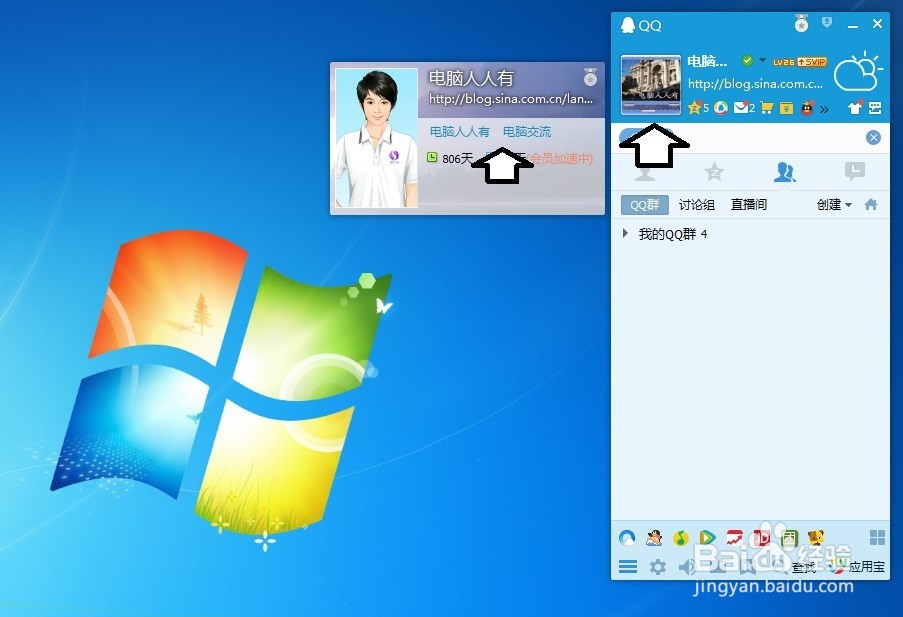
Task: Open the QQ main menu hamburger icon
Action: (628, 567)
